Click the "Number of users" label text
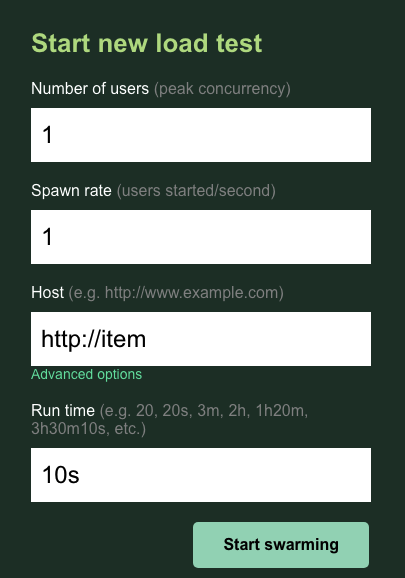 pos(90,88)
